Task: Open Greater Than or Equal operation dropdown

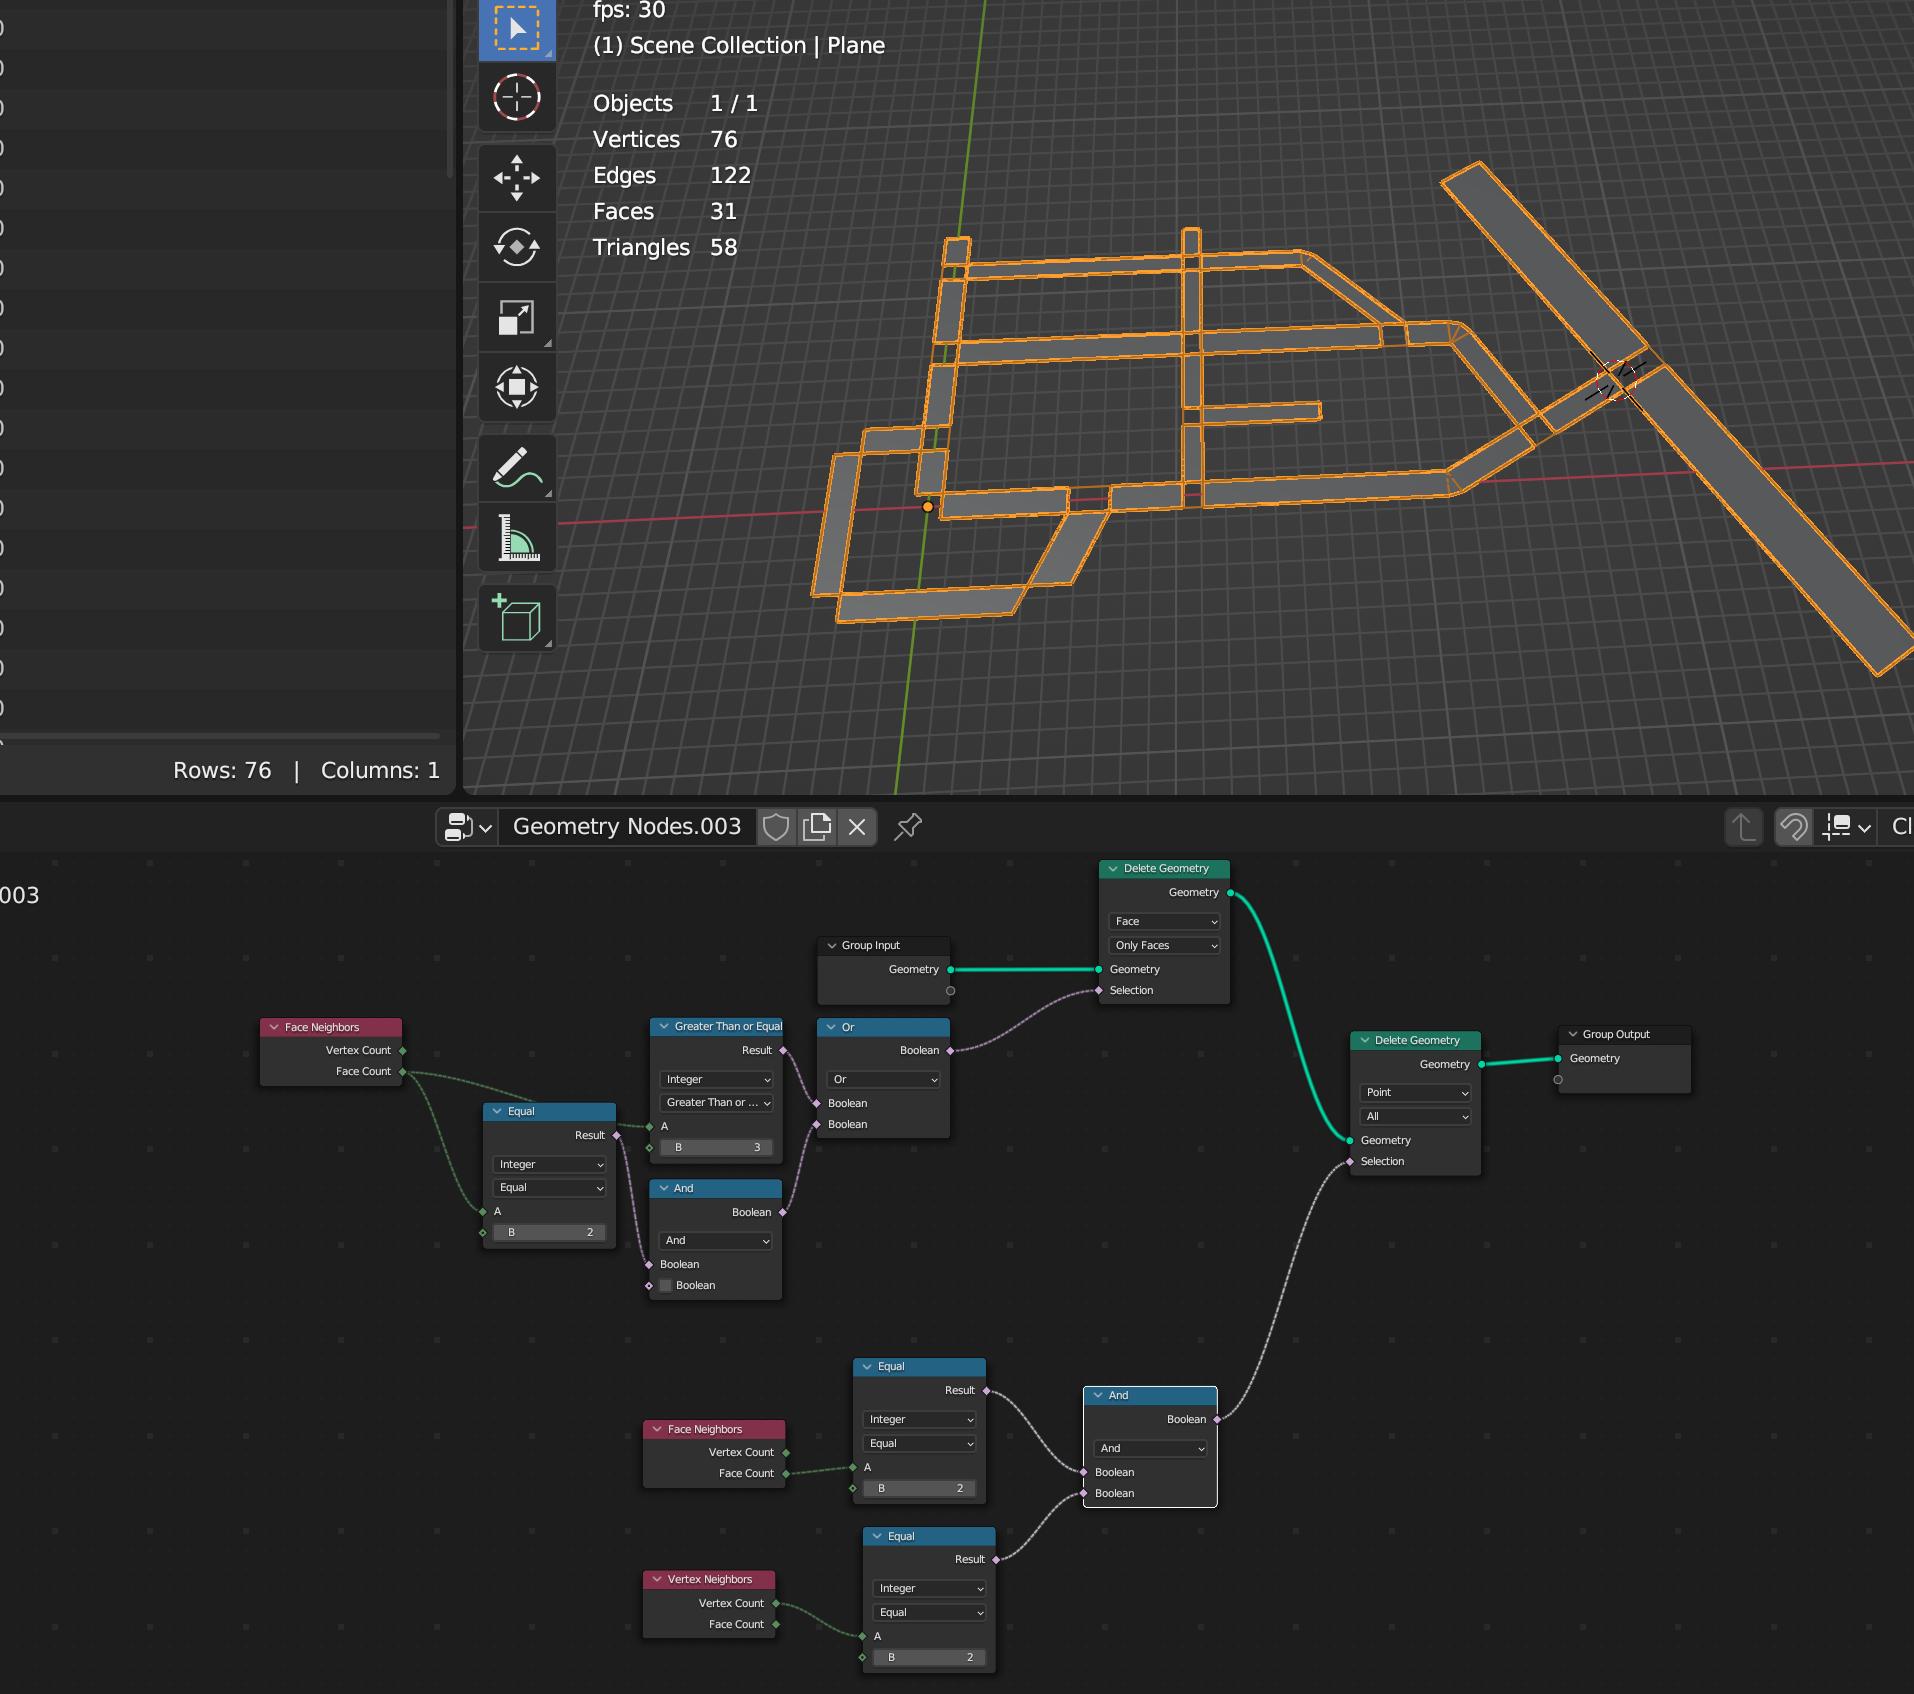Action: [717, 1102]
